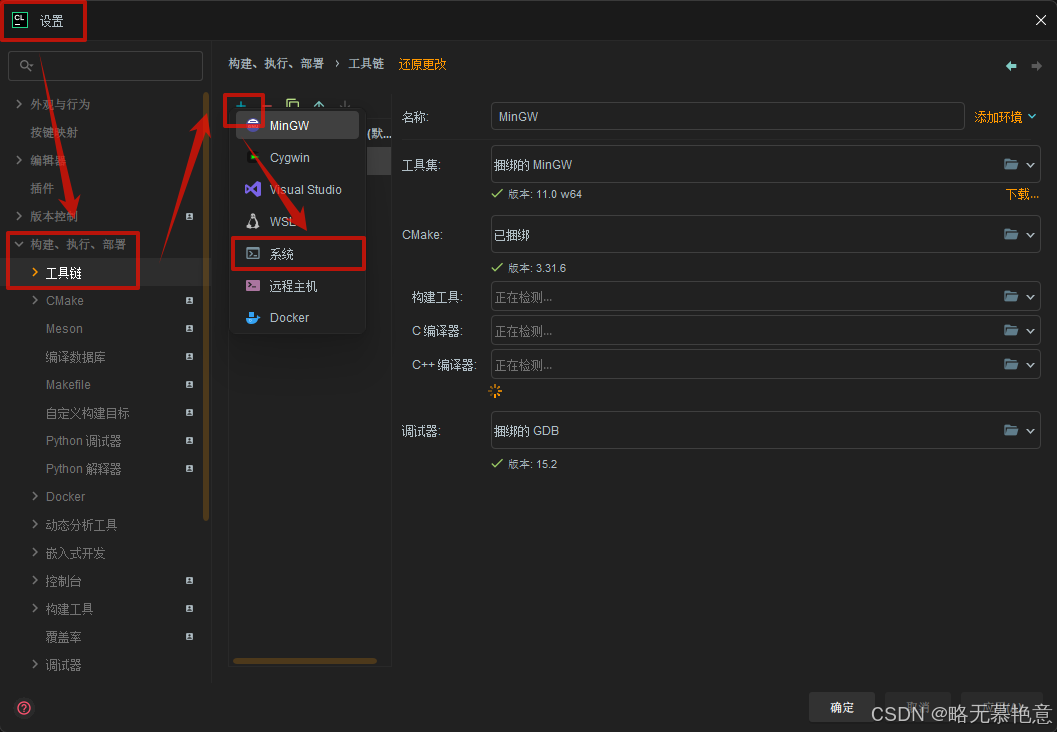The width and height of the screenshot is (1057, 732).
Task: Open the C++ 编译器 dropdown arrow
Action: 1030,365
